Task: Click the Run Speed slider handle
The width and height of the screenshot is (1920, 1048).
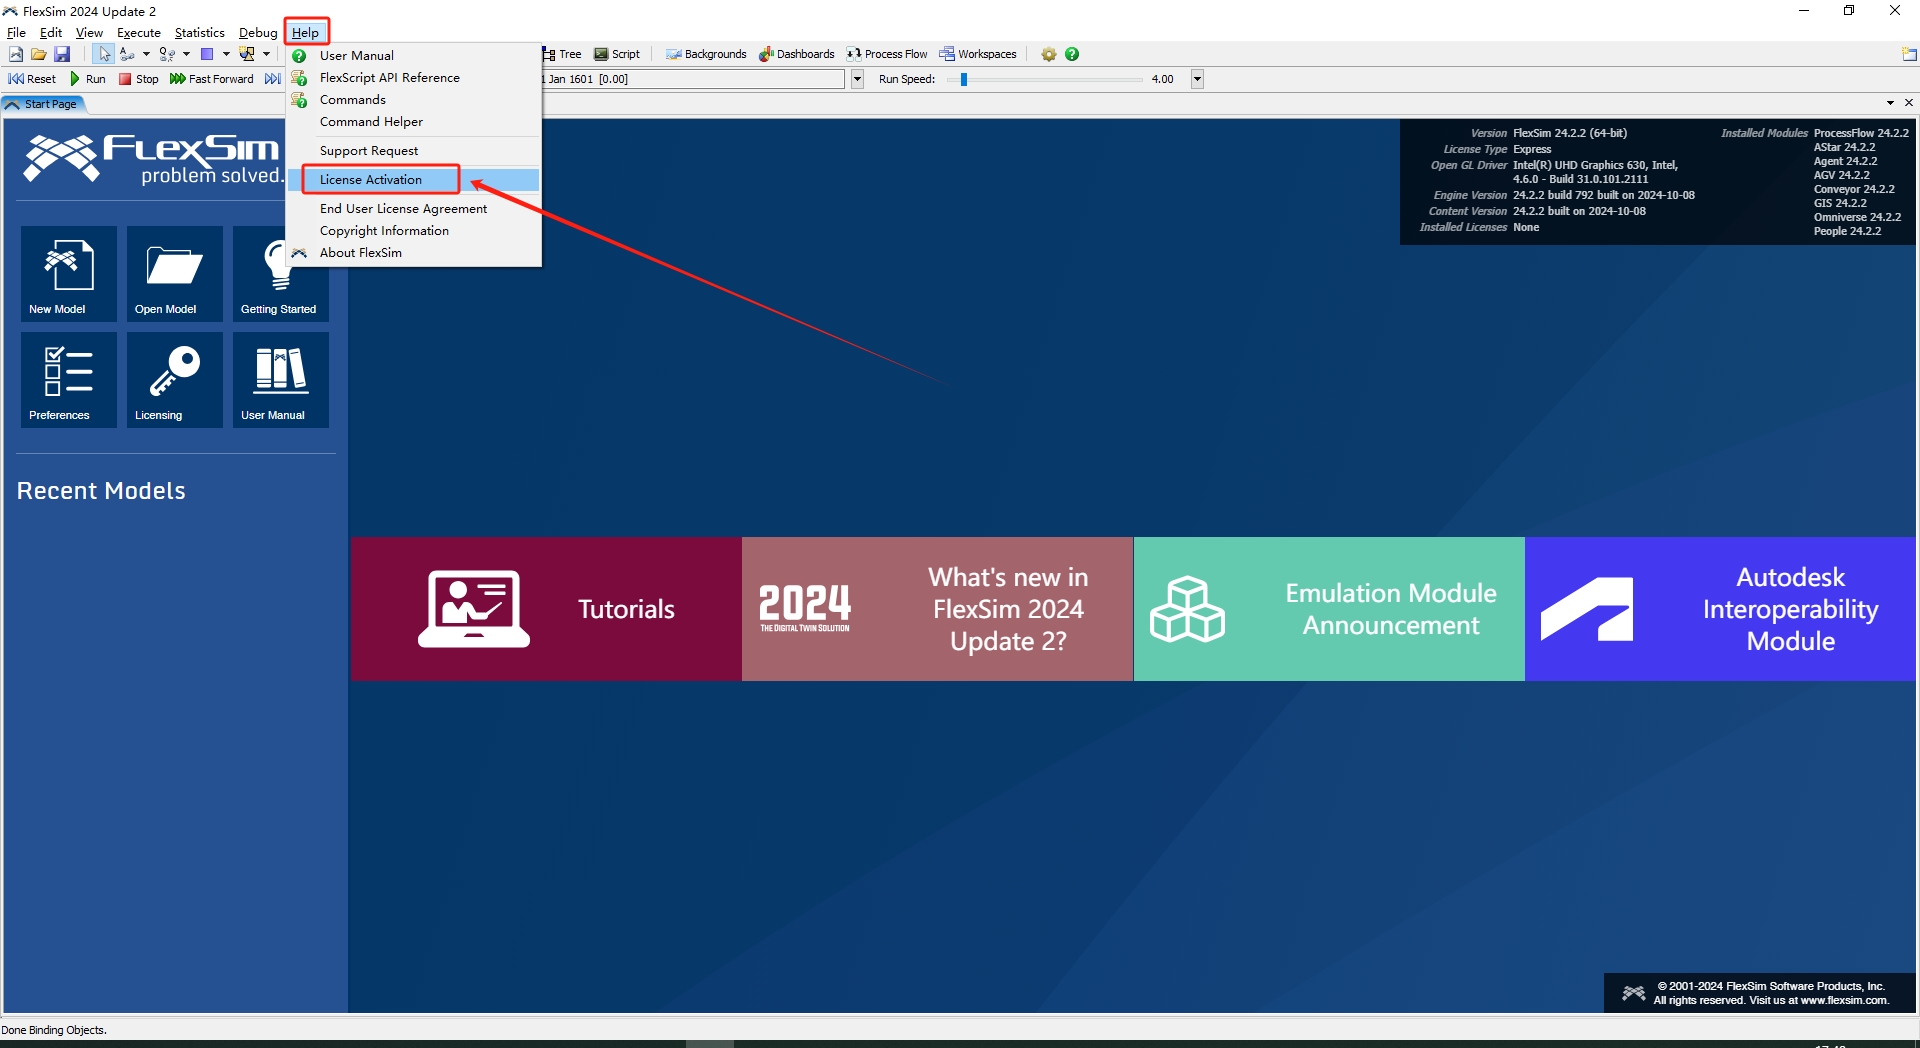Action: tap(964, 79)
